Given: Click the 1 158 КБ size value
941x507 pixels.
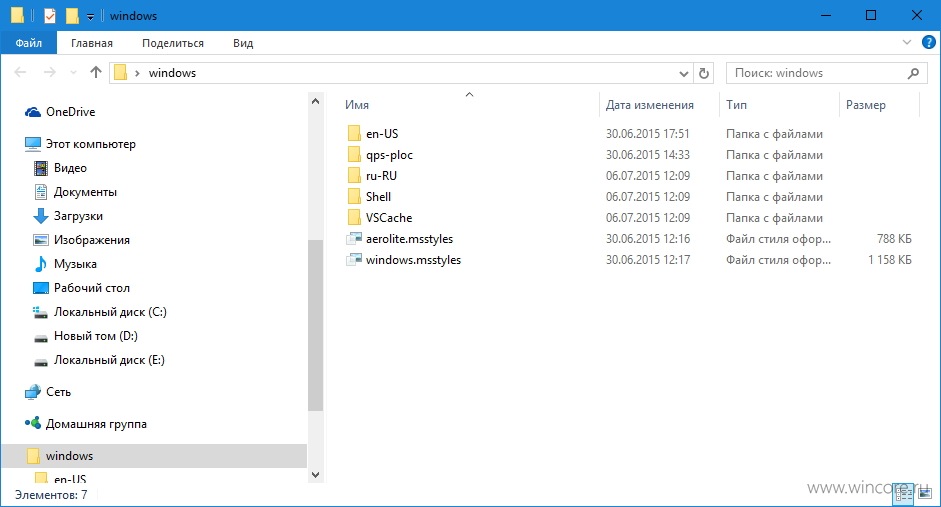Looking at the screenshot, I should pos(889,260).
